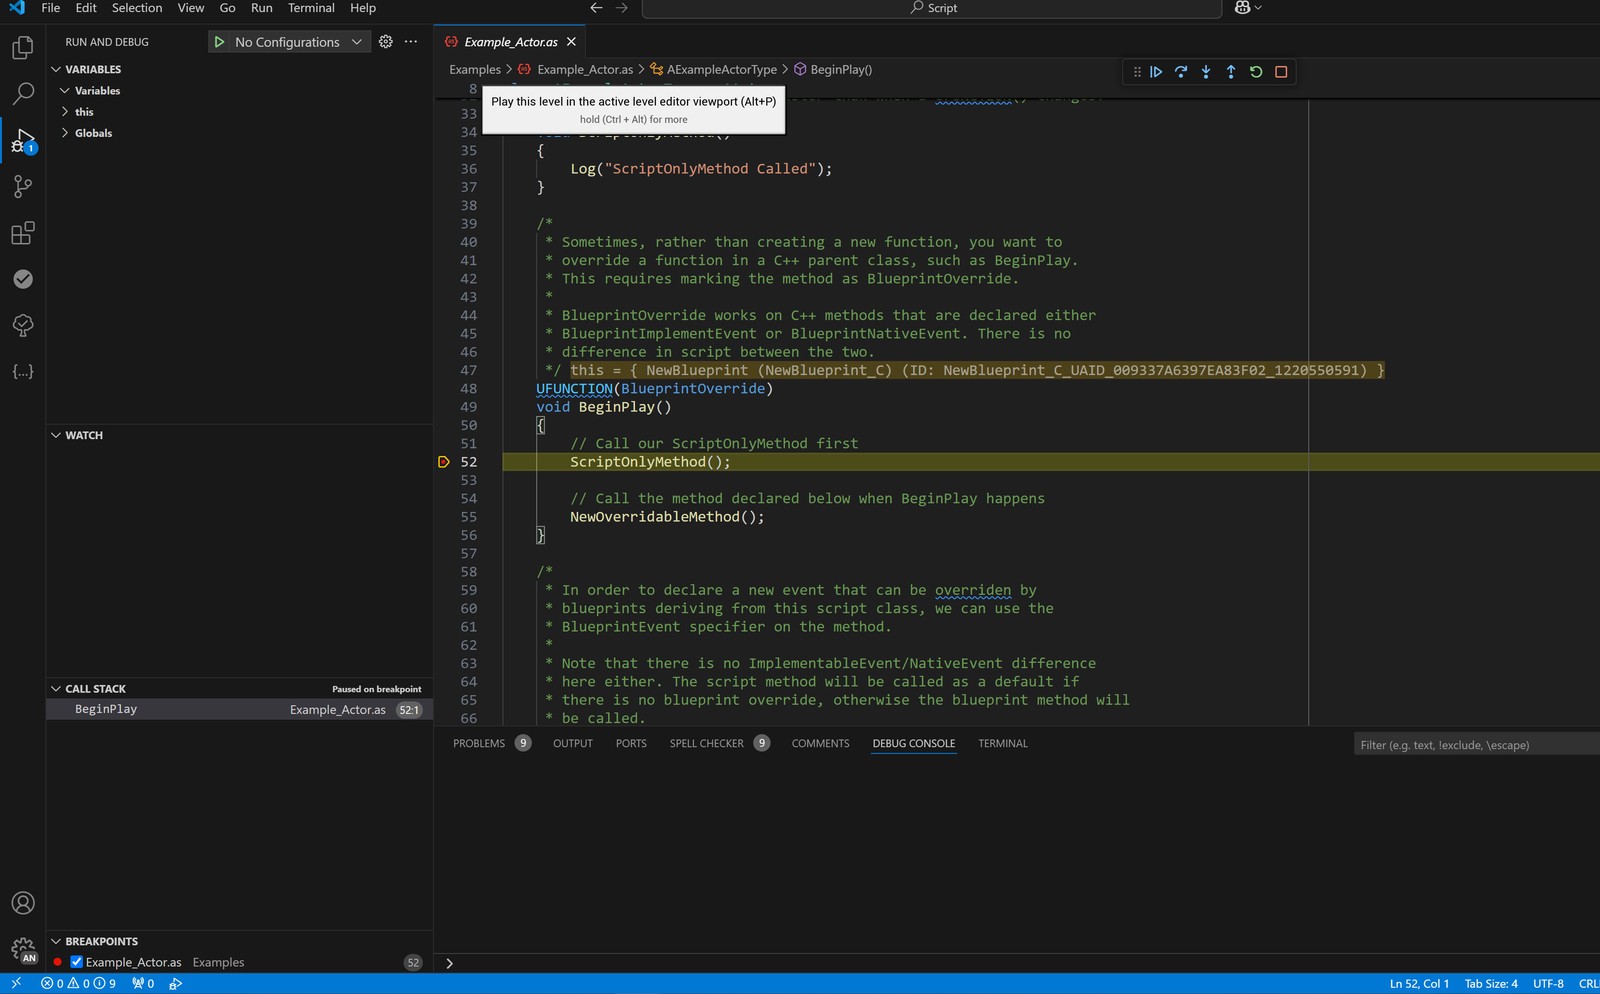The image size is (1600, 994).
Task: Open the Extensions view
Action: tap(22, 233)
